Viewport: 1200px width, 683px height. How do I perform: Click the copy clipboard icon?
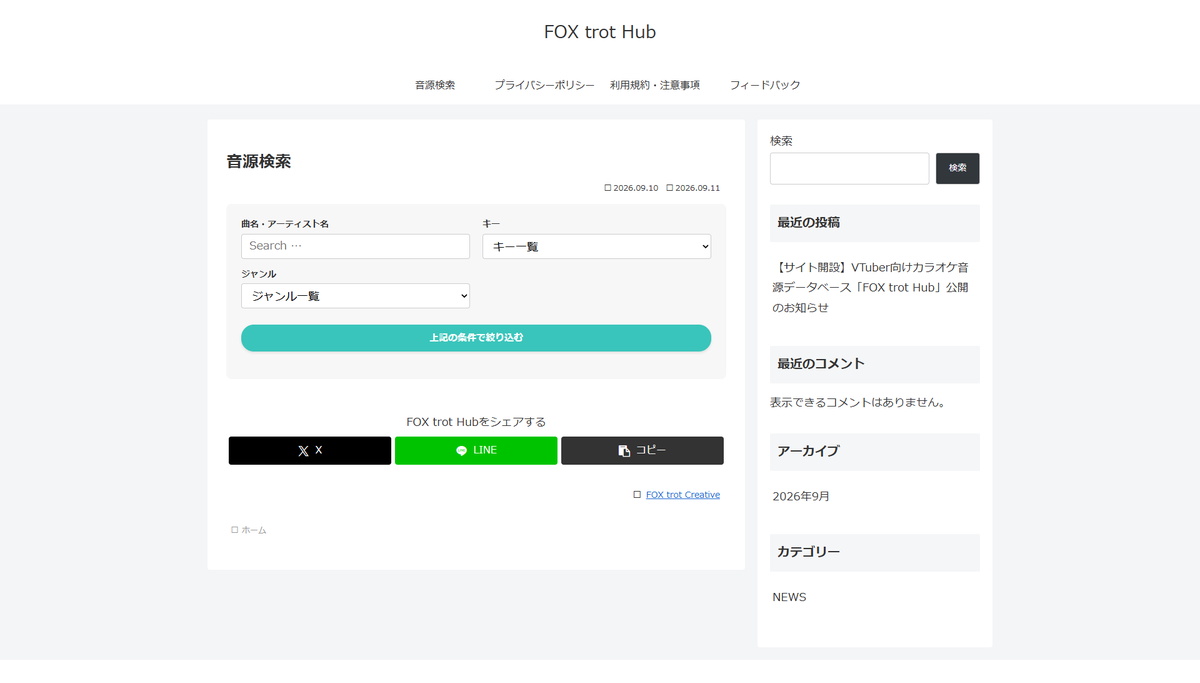(624, 451)
